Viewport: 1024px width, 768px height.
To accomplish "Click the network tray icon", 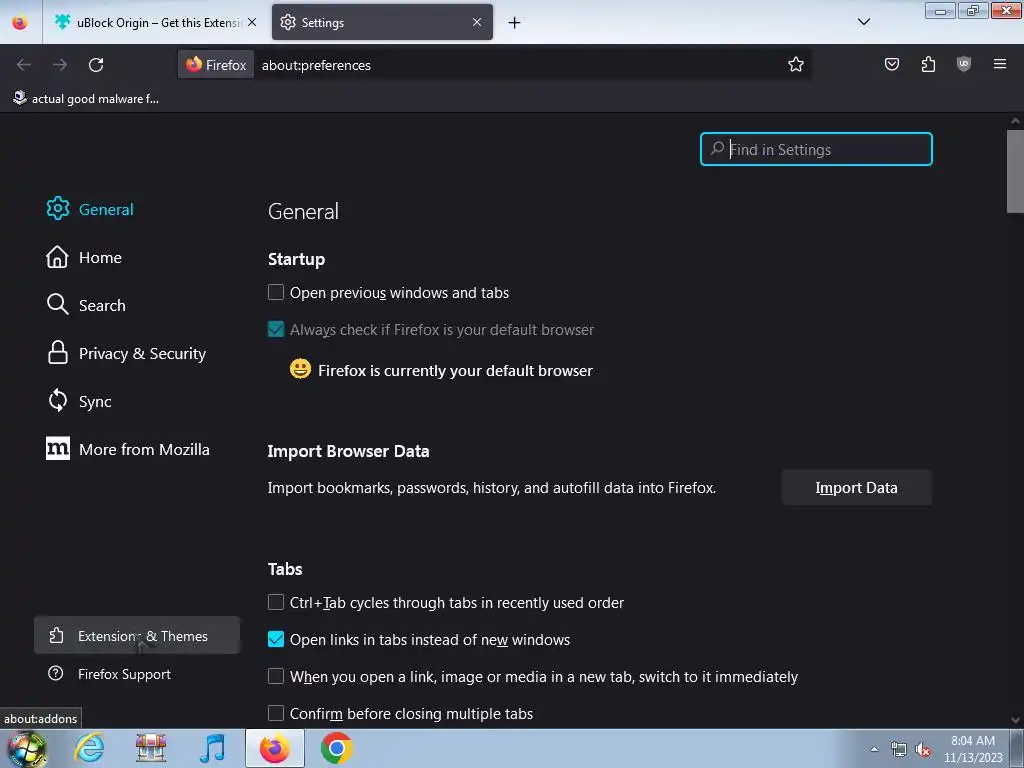I will [899, 749].
